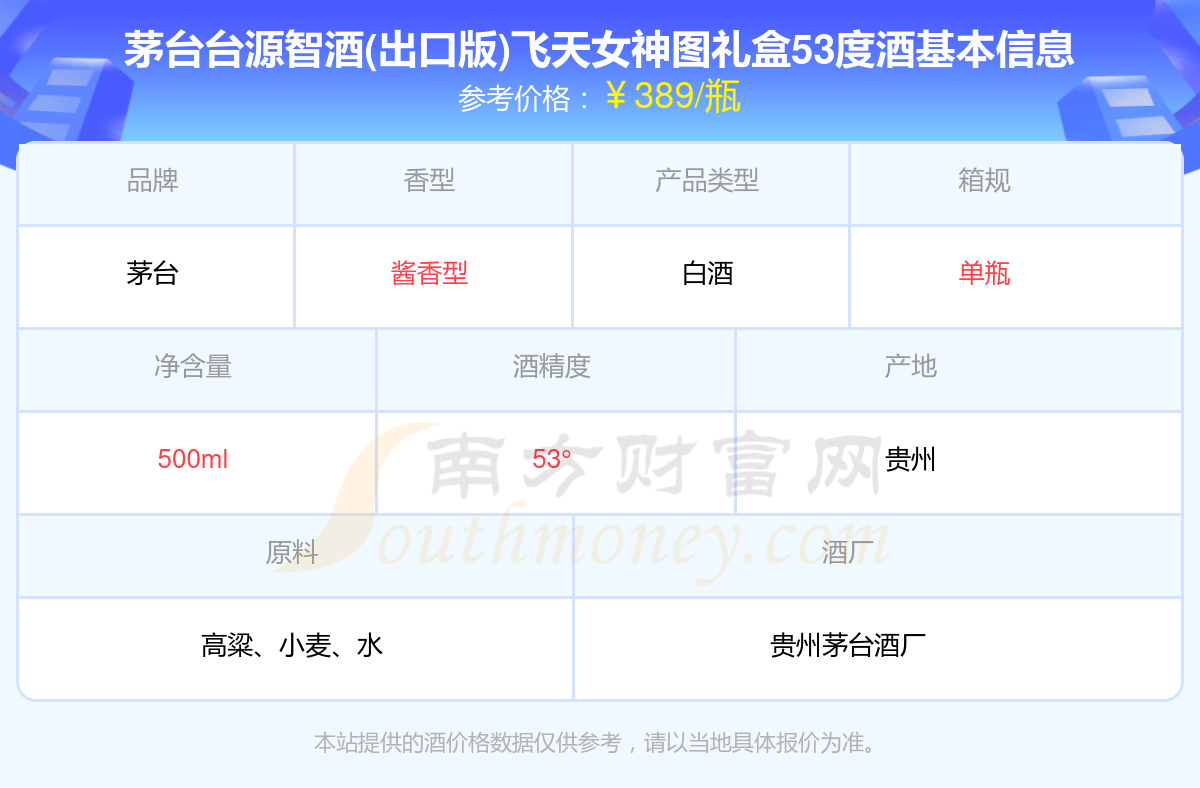Click the origin value 贵州
The image size is (1200, 788).
[x=910, y=460]
